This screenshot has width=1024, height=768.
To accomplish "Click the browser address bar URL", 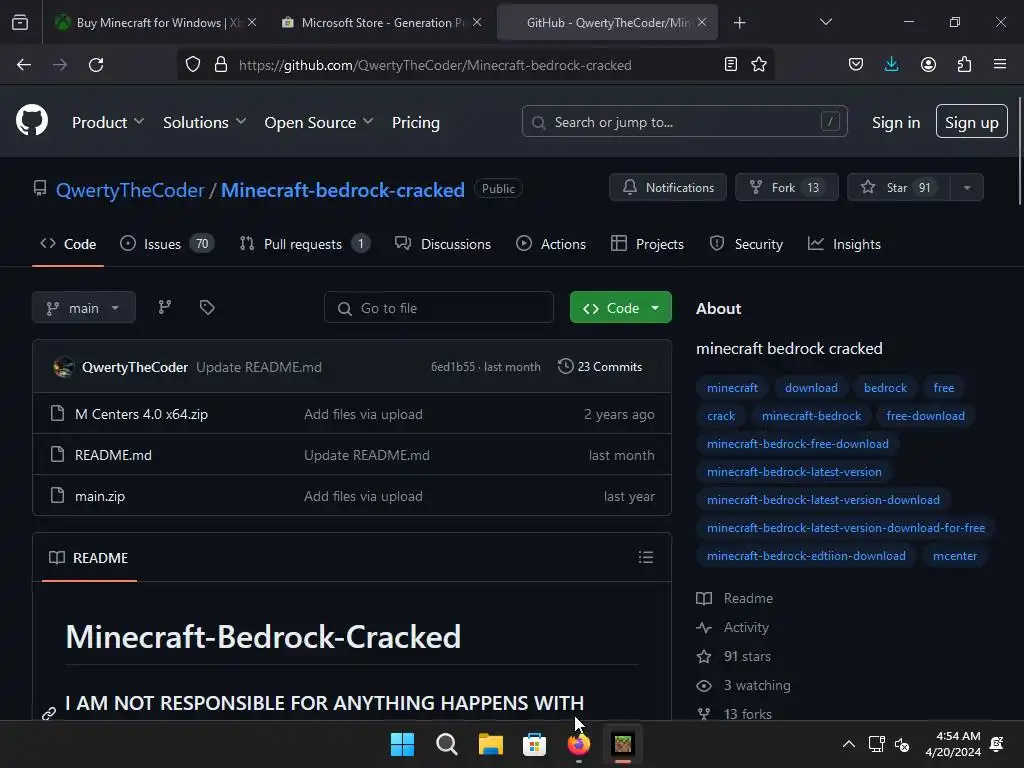I will pyautogui.click(x=435, y=65).
